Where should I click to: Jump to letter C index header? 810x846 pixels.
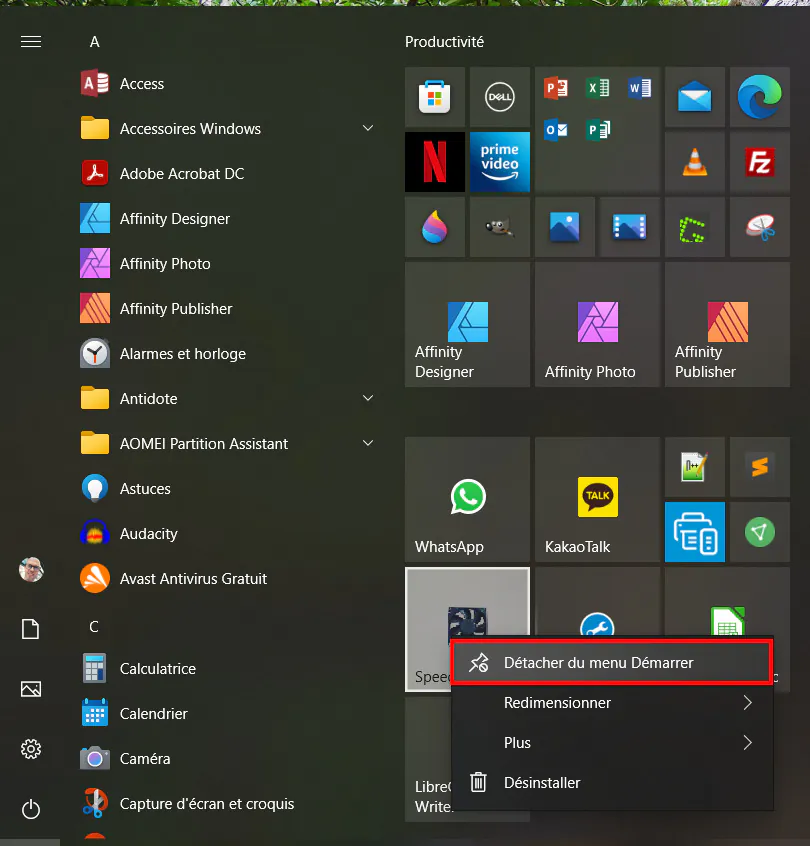pos(94,626)
